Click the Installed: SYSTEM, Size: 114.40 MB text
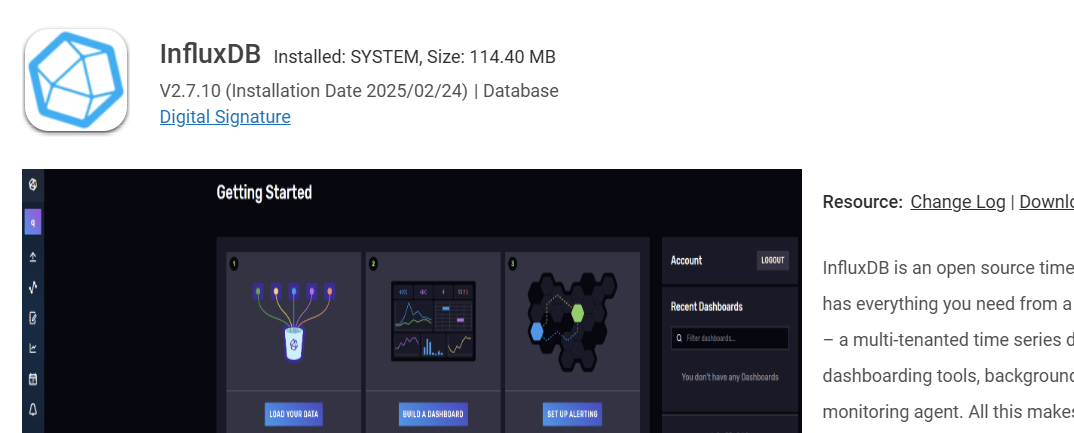This screenshot has width=1074, height=433. [414, 57]
